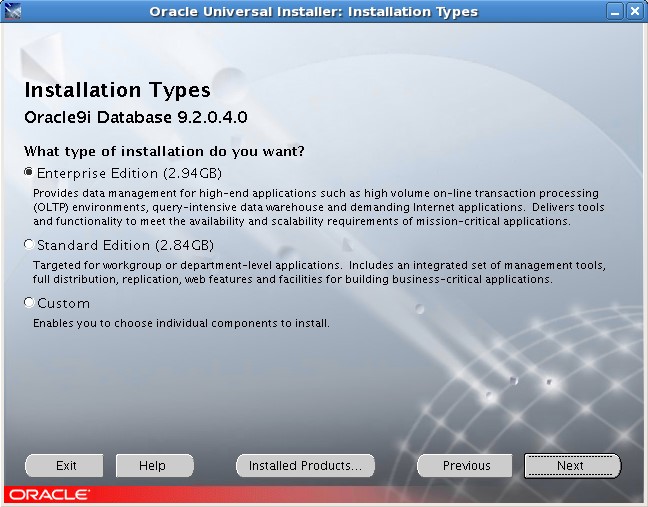Open the window menu icon in title bar
648x507 pixels.
(x=12, y=12)
